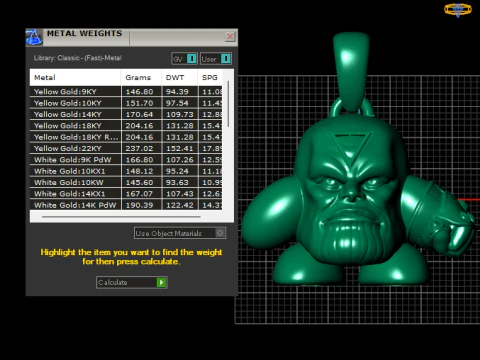
Task: Click the 167.07 grams value
Action: point(139,194)
